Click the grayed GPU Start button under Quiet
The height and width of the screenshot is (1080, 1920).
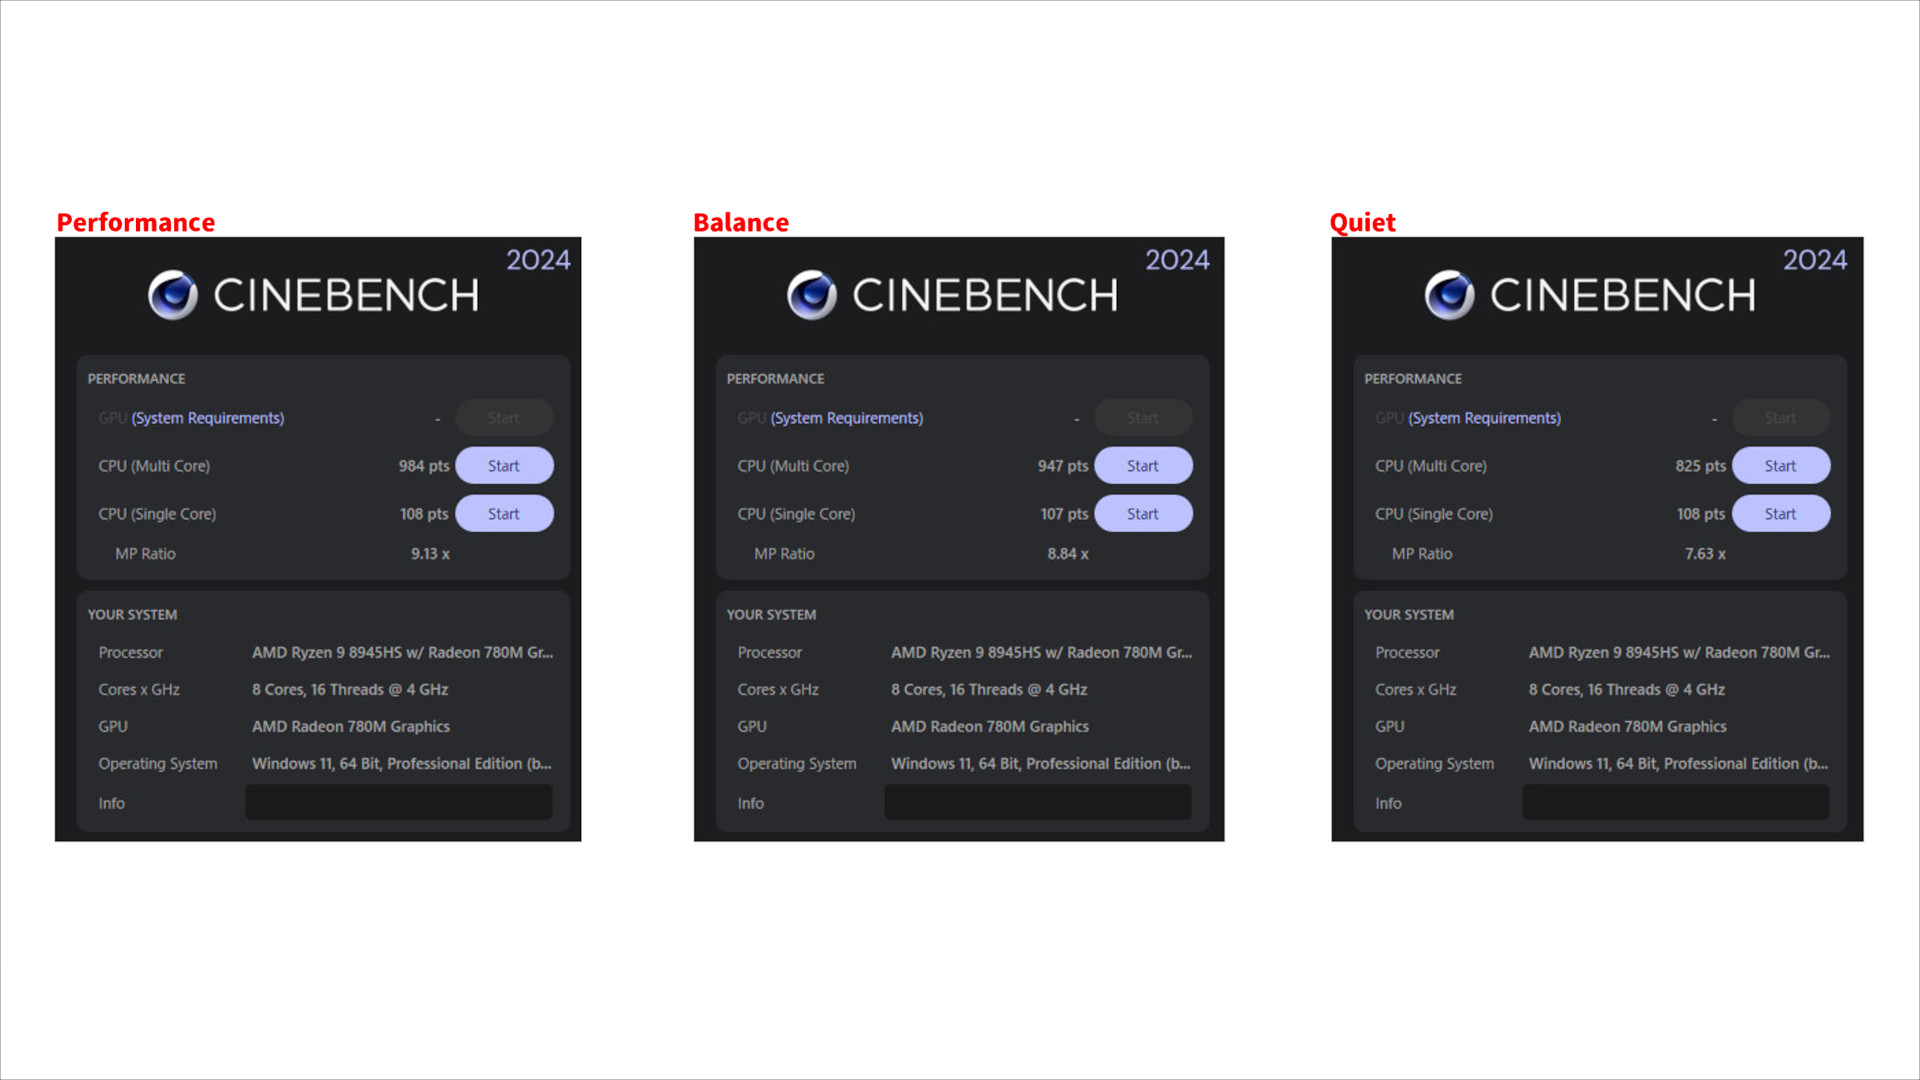coord(1781,417)
